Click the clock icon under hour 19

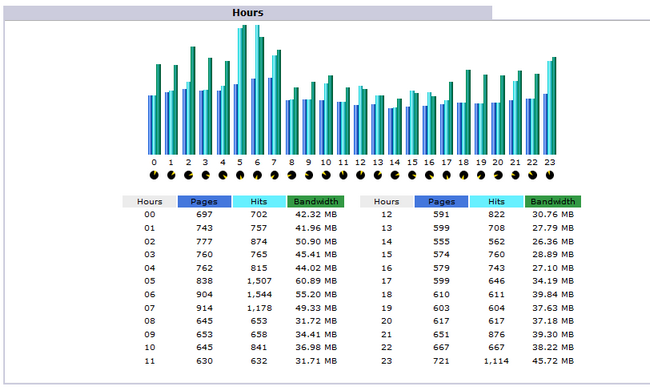pyautogui.click(x=481, y=175)
